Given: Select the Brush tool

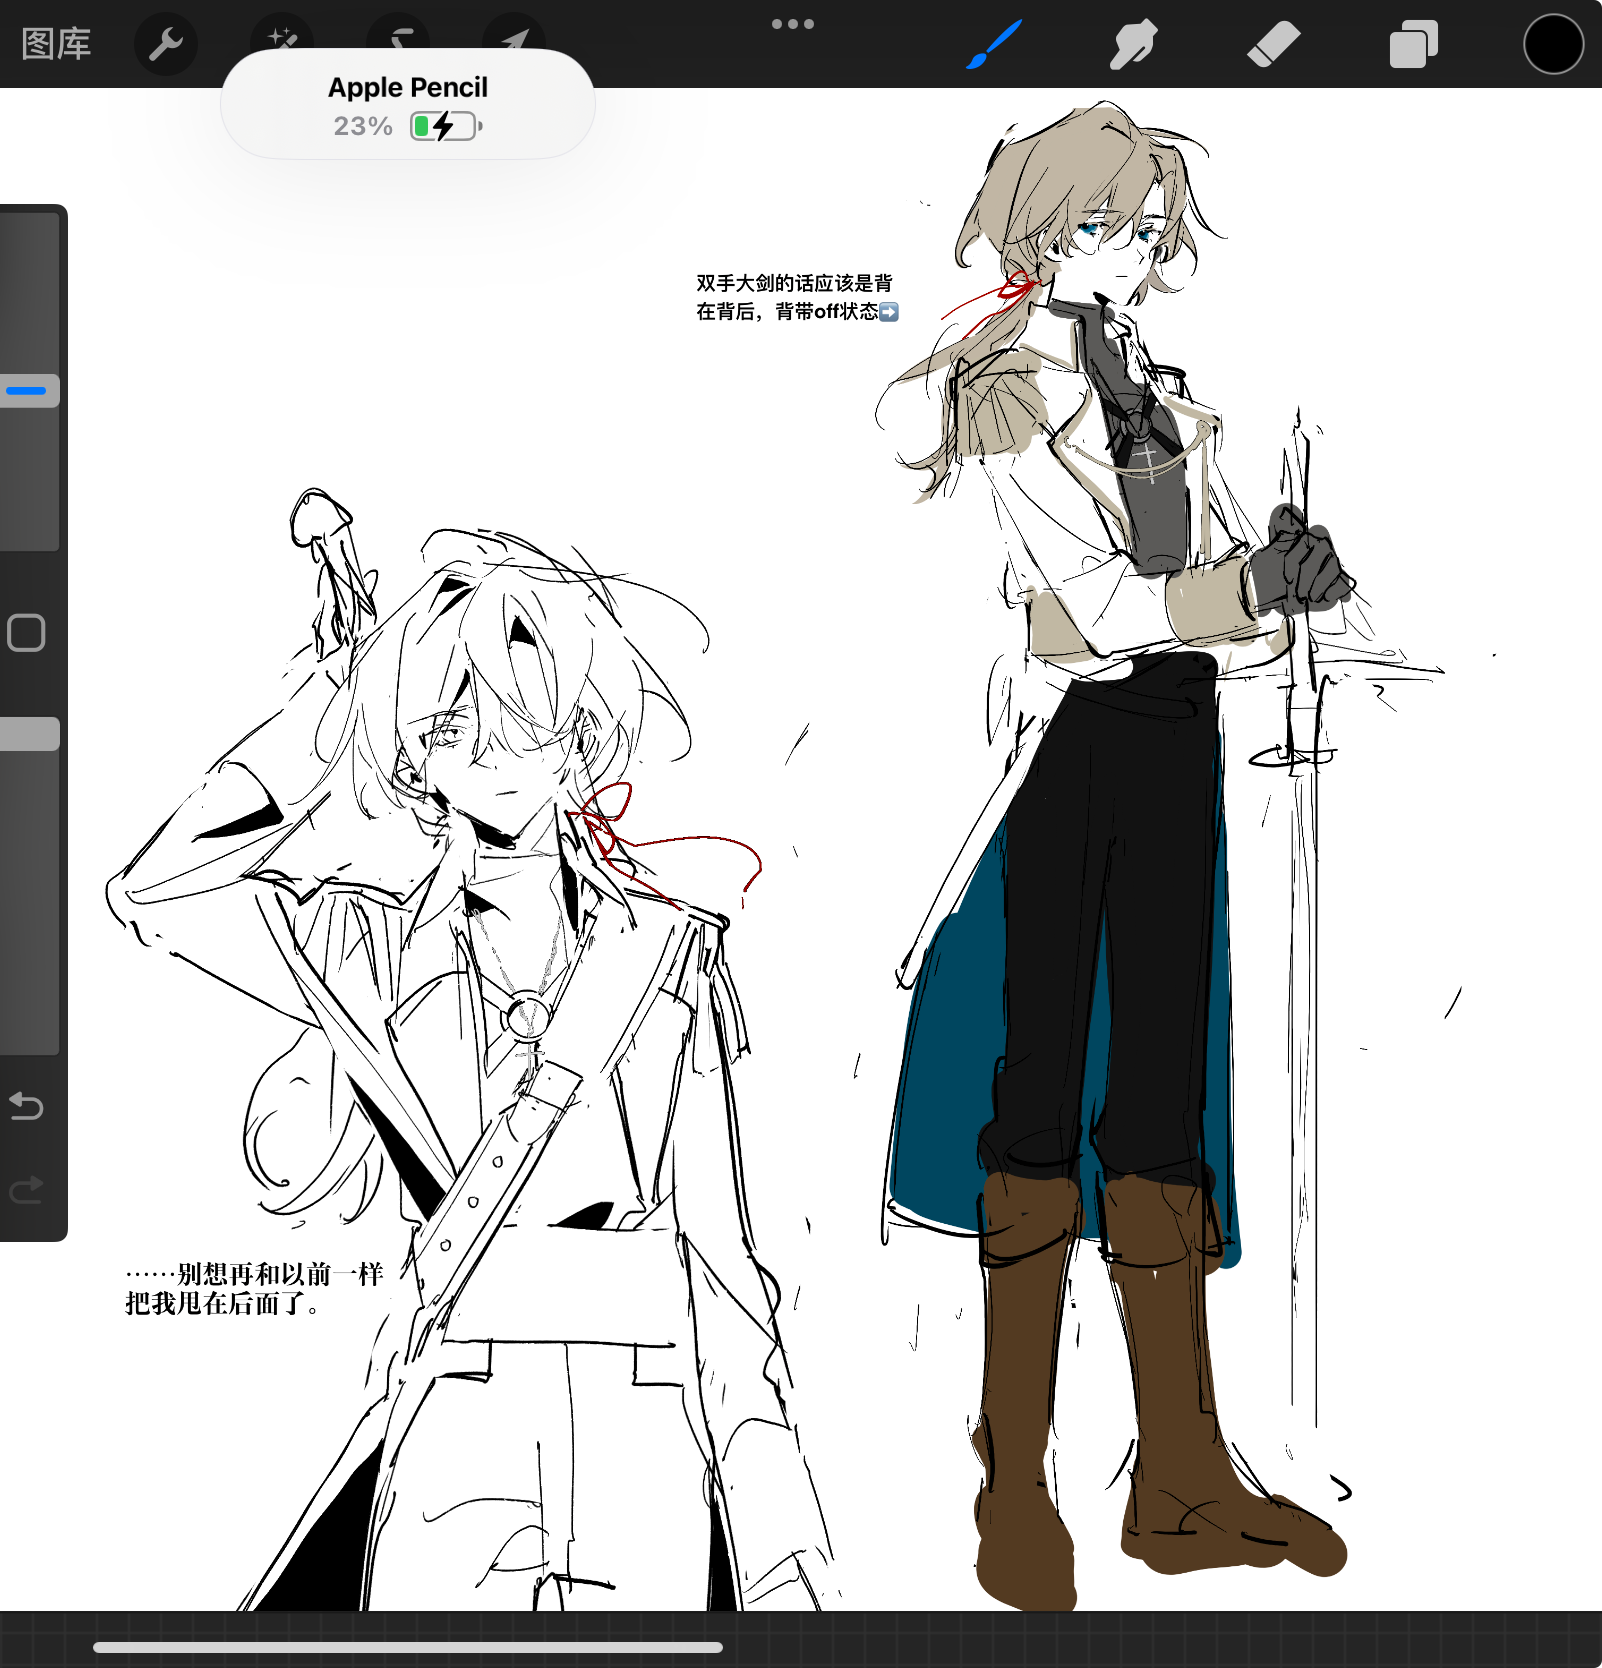Looking at the screenshot, I should 993,45.
